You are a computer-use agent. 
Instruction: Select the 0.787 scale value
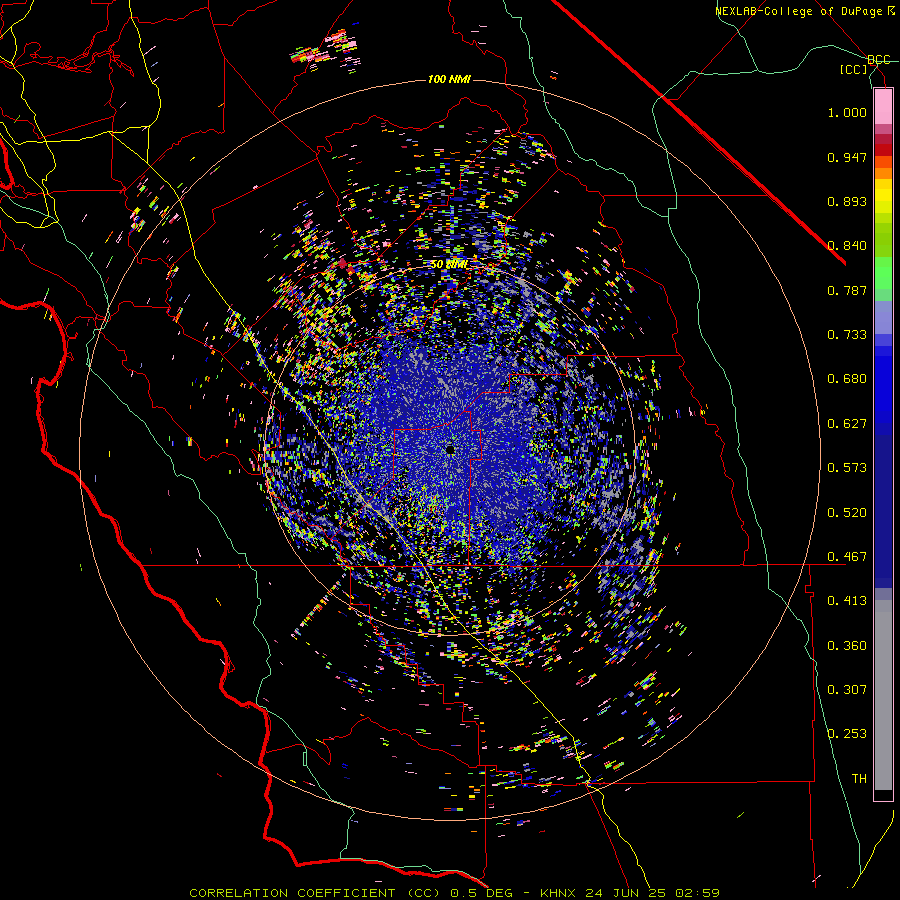point(847,290)
